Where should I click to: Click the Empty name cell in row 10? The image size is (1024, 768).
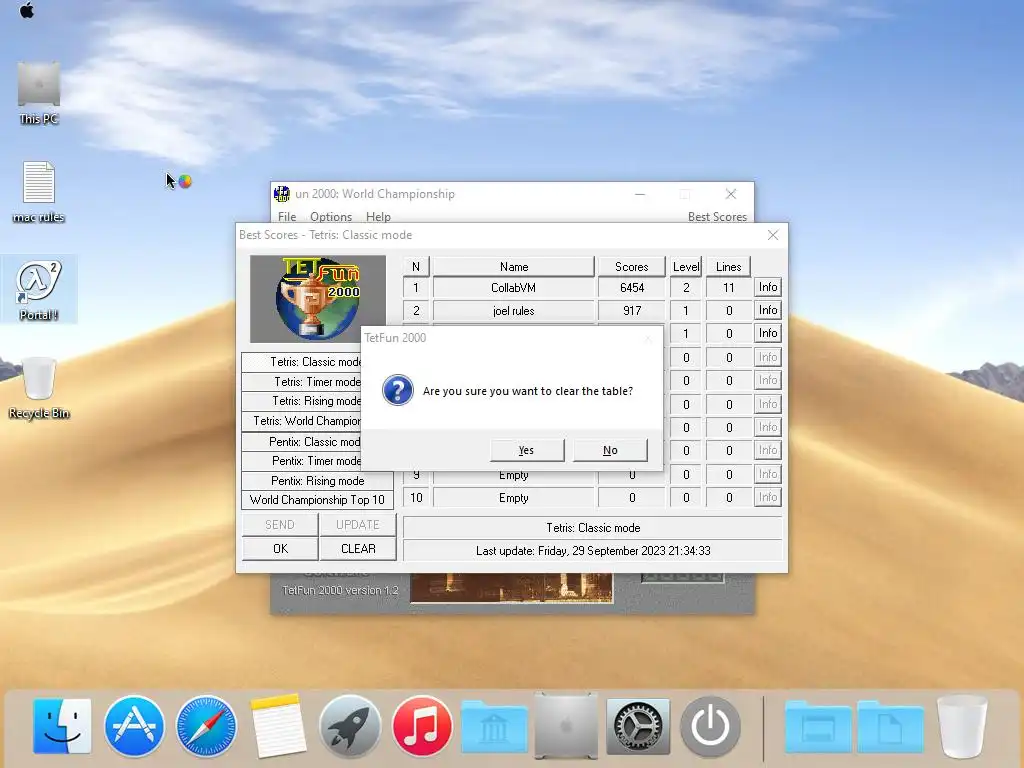point(514,498)
